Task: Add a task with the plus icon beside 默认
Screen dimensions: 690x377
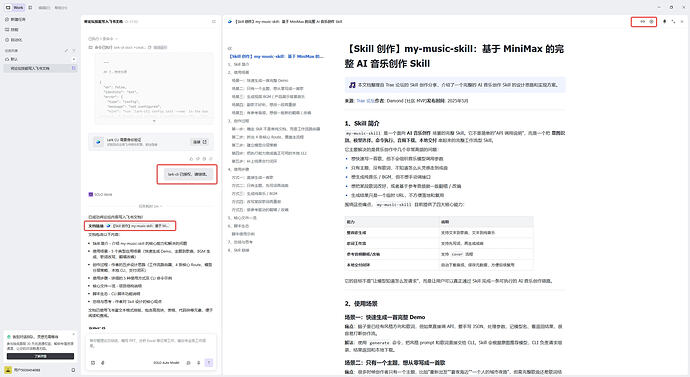Action: click(x=73, y=59)
